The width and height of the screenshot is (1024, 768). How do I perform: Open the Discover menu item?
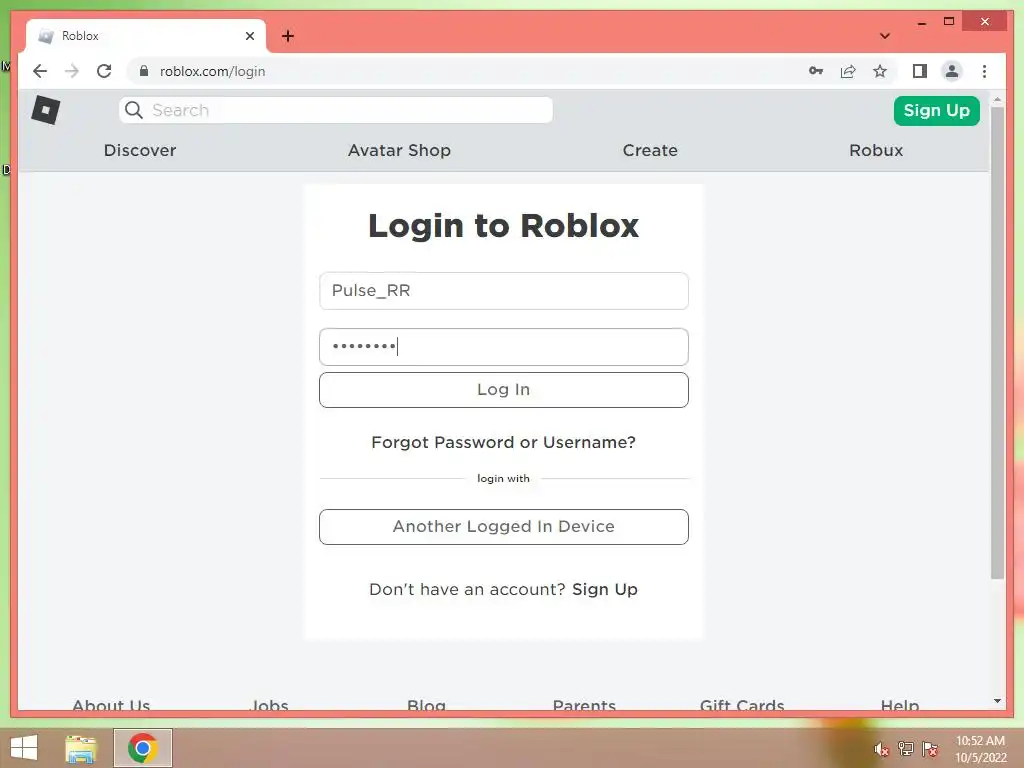(140, 150)
